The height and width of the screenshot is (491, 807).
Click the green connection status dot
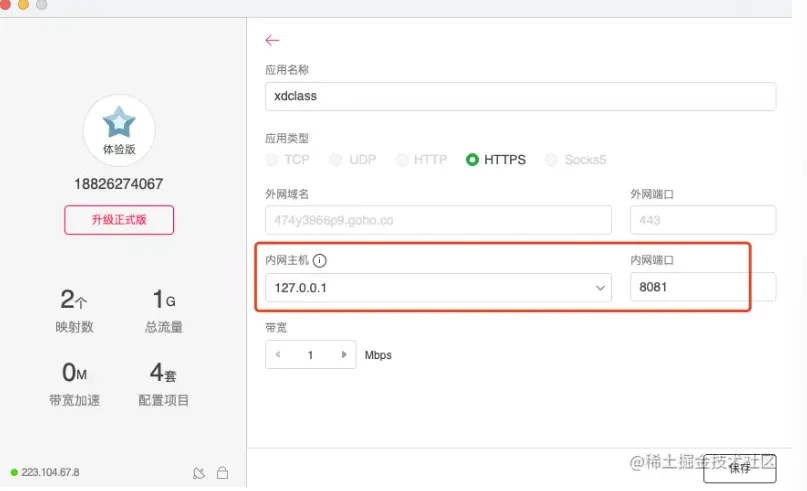pyautogui.click(x=14, y=472)
